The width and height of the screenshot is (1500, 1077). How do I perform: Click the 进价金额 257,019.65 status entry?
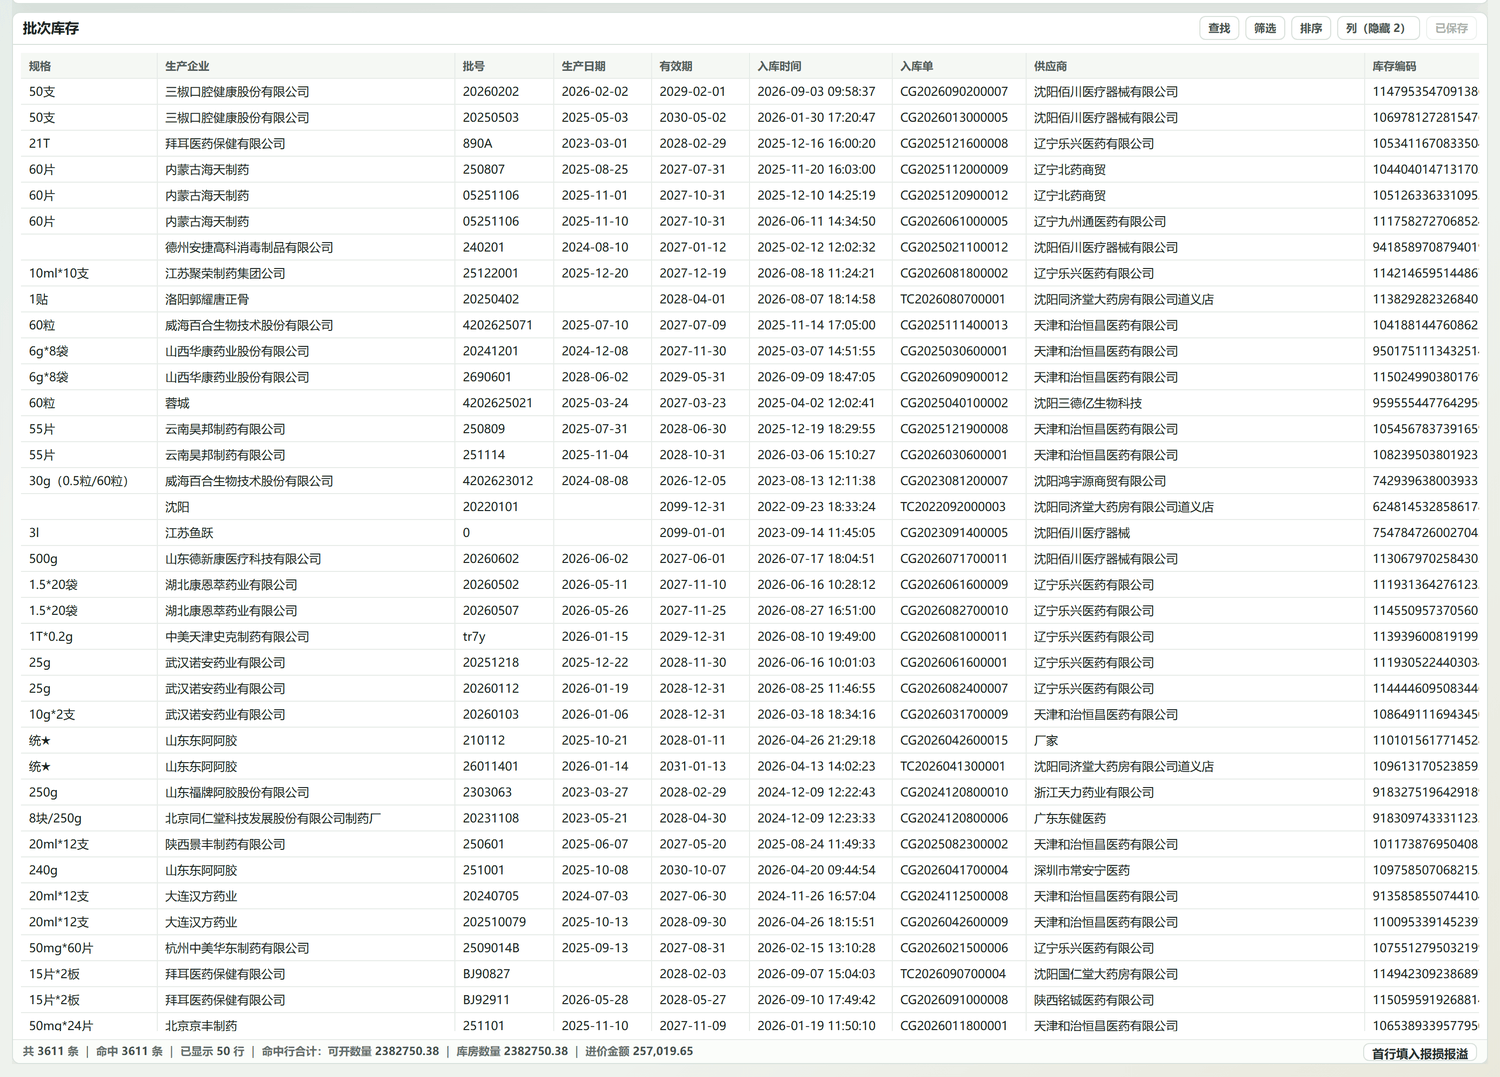pos(639,1052)
